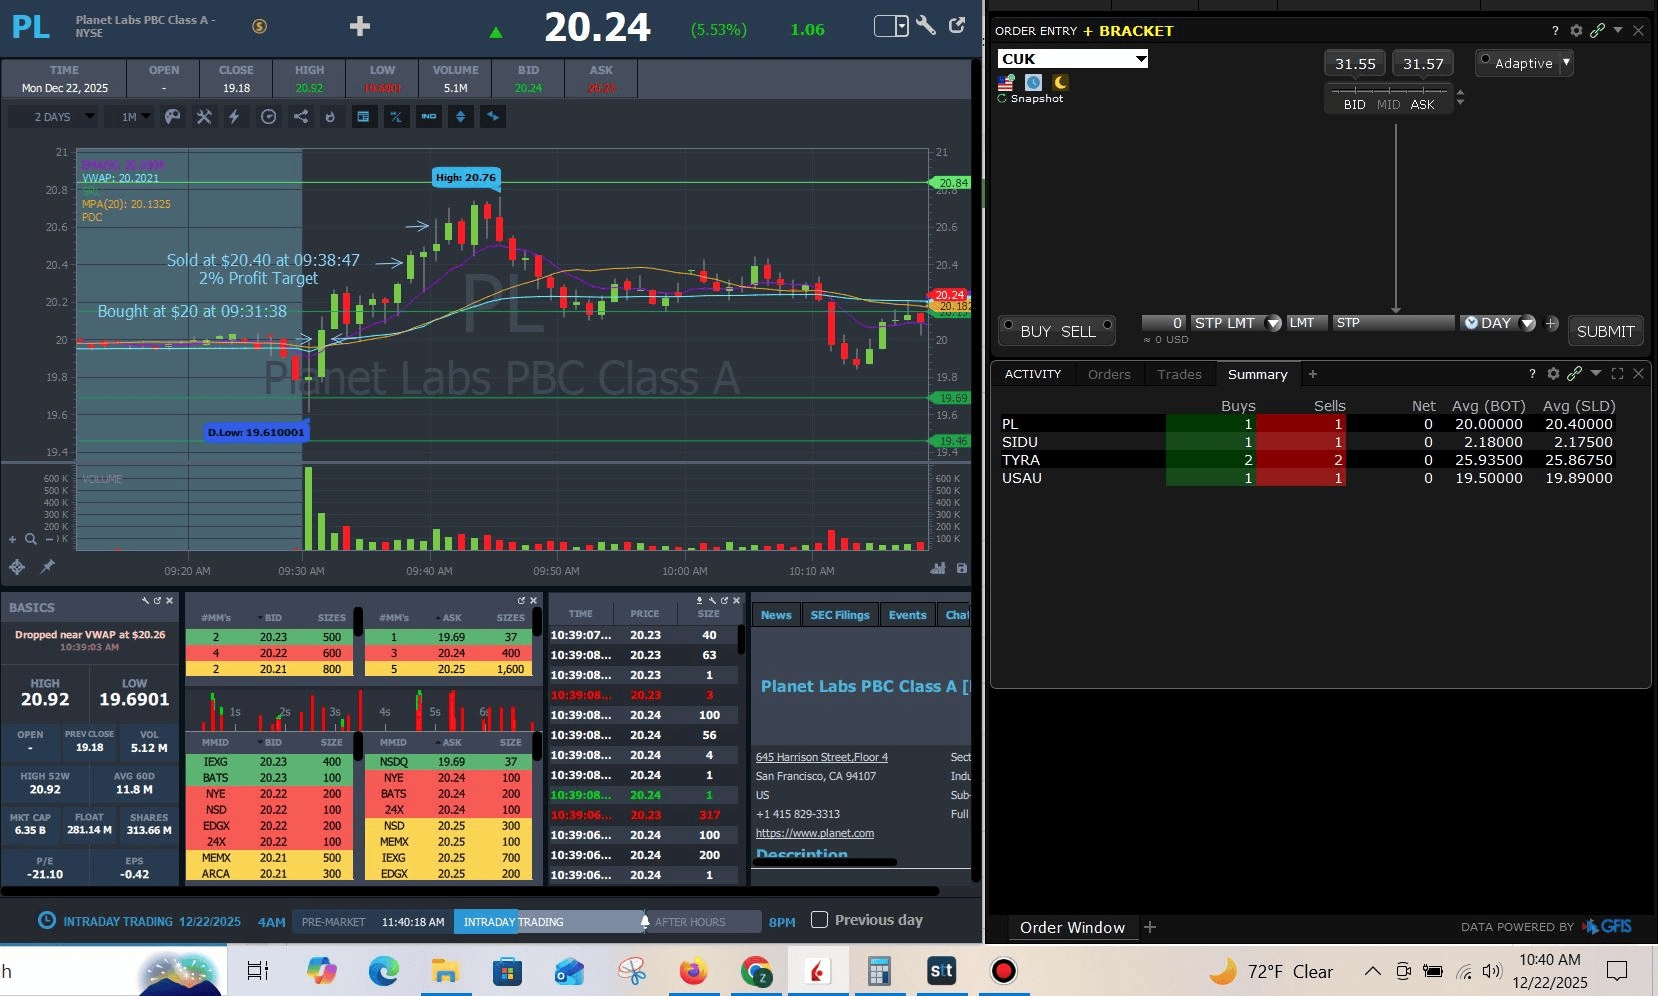Open the SEC Filings tab
1658x996 pixels.
(x=839, y=615)
